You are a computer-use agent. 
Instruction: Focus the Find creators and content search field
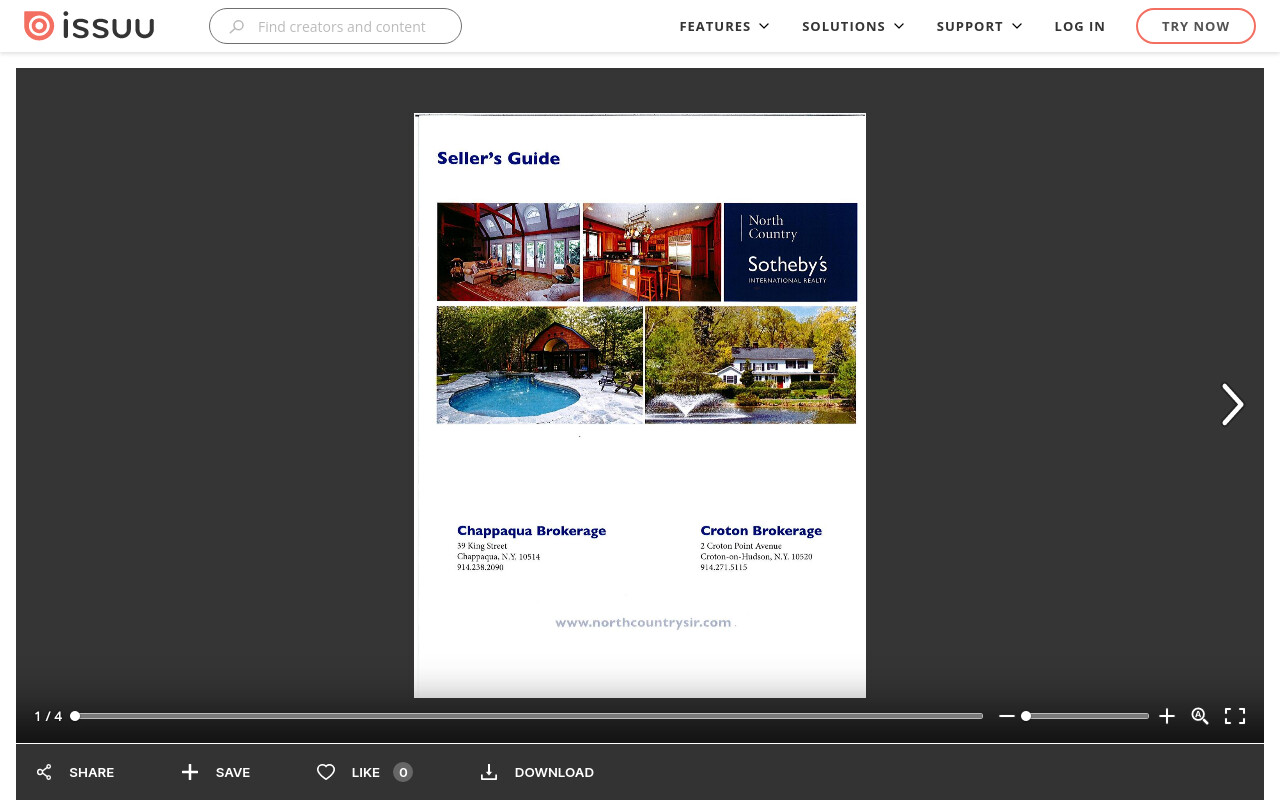pyautogui.click(x=335, y=26)
